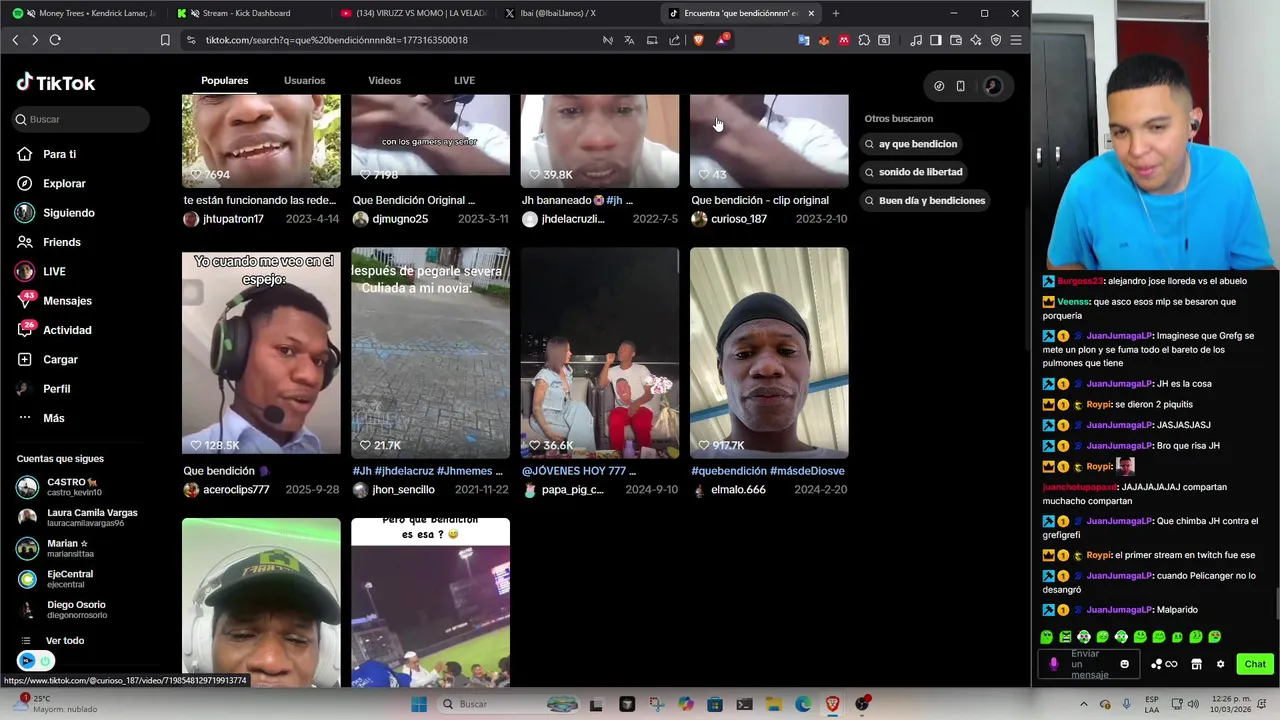Search suggestion 'ay que bendicion'

tap(911, 144)
